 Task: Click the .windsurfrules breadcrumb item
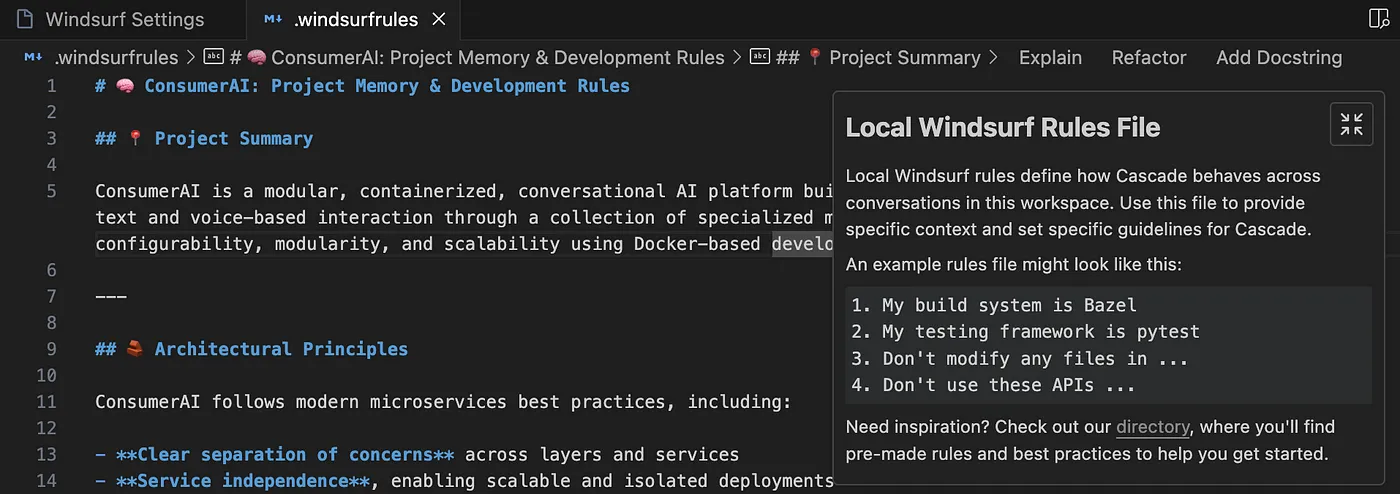[x=116, y=58]
